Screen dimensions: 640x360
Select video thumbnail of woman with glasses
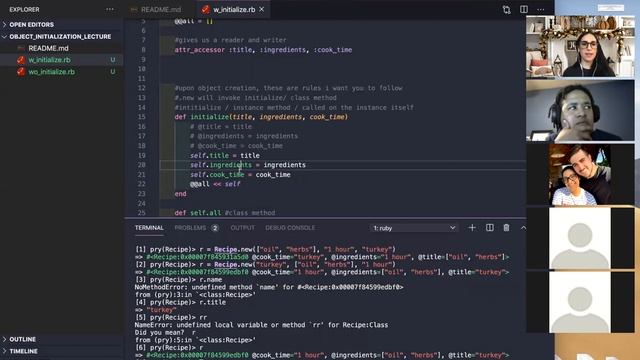coord(580,47)
